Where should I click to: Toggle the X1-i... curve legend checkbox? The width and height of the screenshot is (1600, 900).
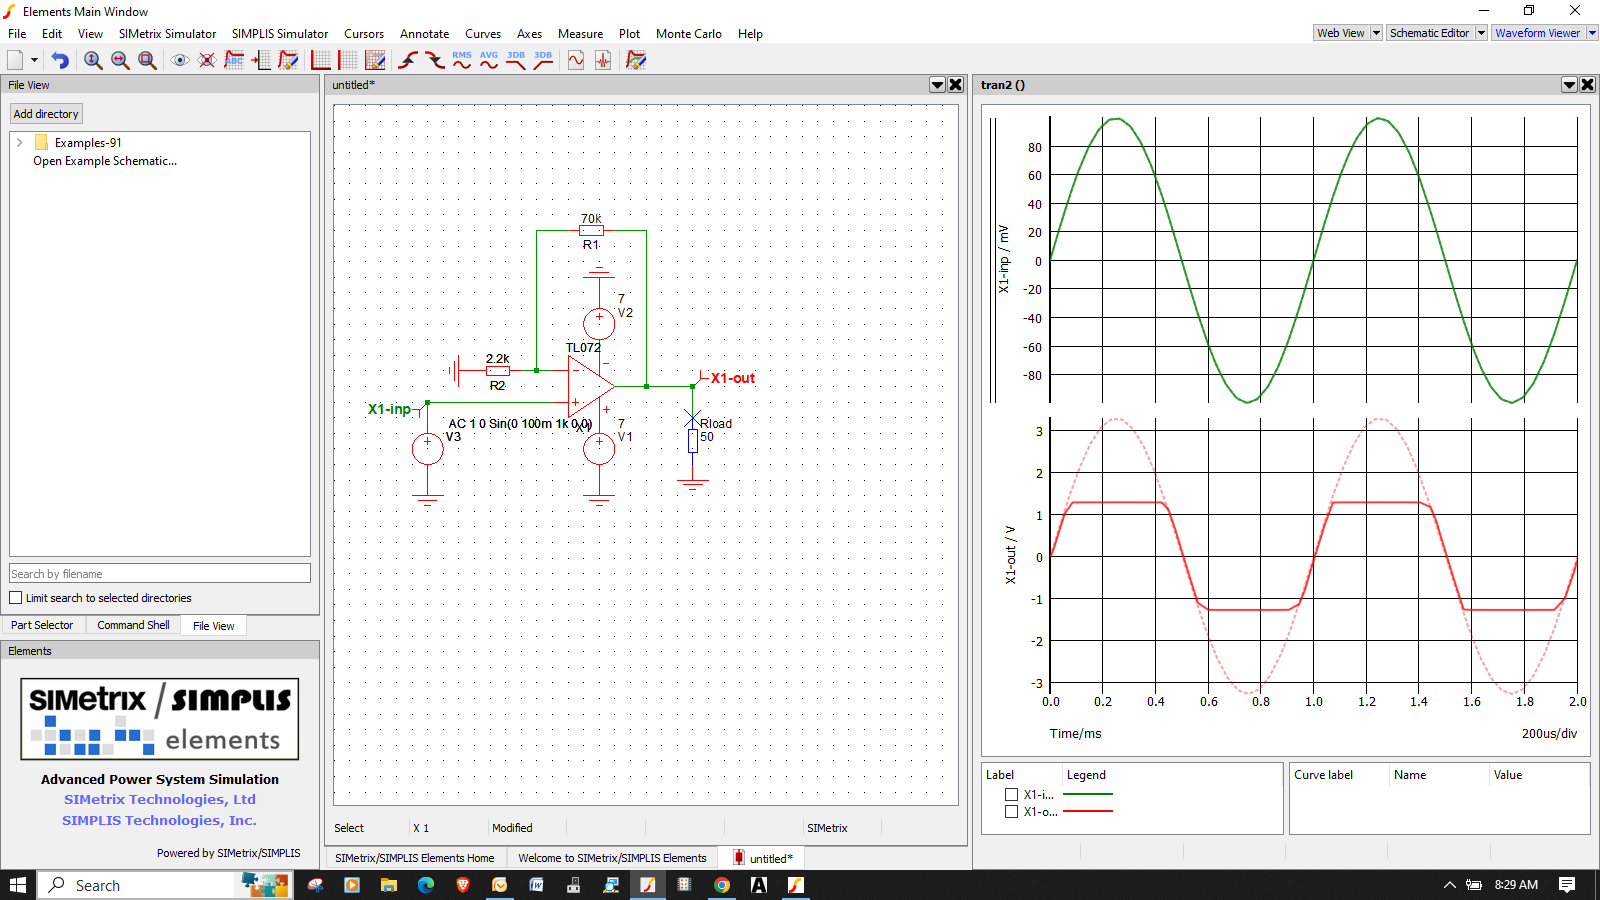(x=1011, y=795)
